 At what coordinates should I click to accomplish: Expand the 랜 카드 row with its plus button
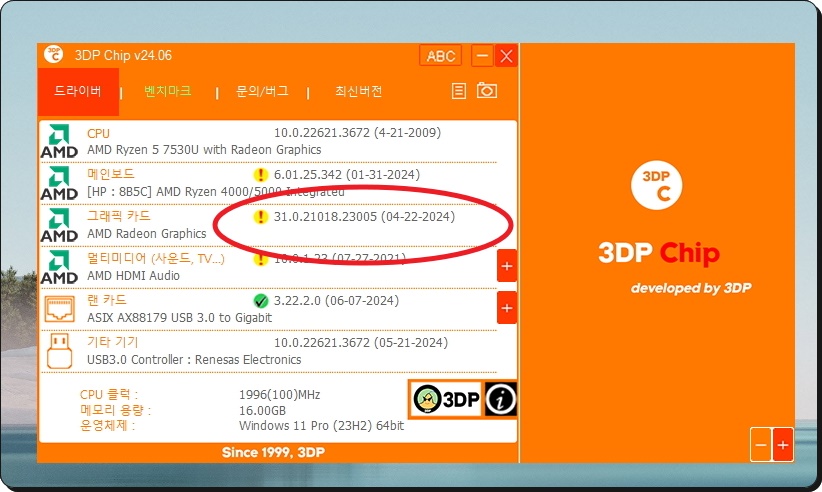(x=507, y=308)
